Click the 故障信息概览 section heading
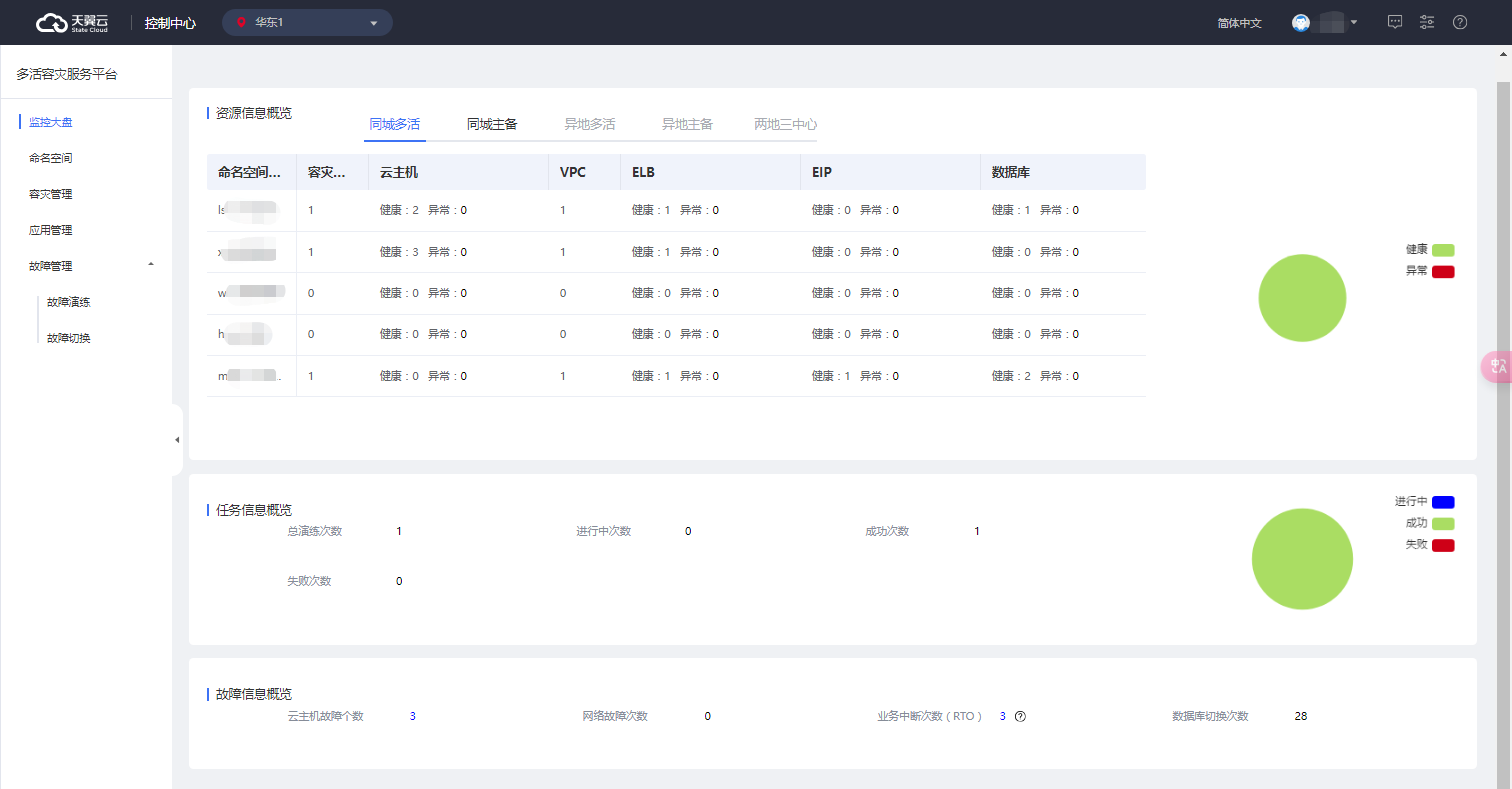The image size is (1512, 789). point(254,694)
